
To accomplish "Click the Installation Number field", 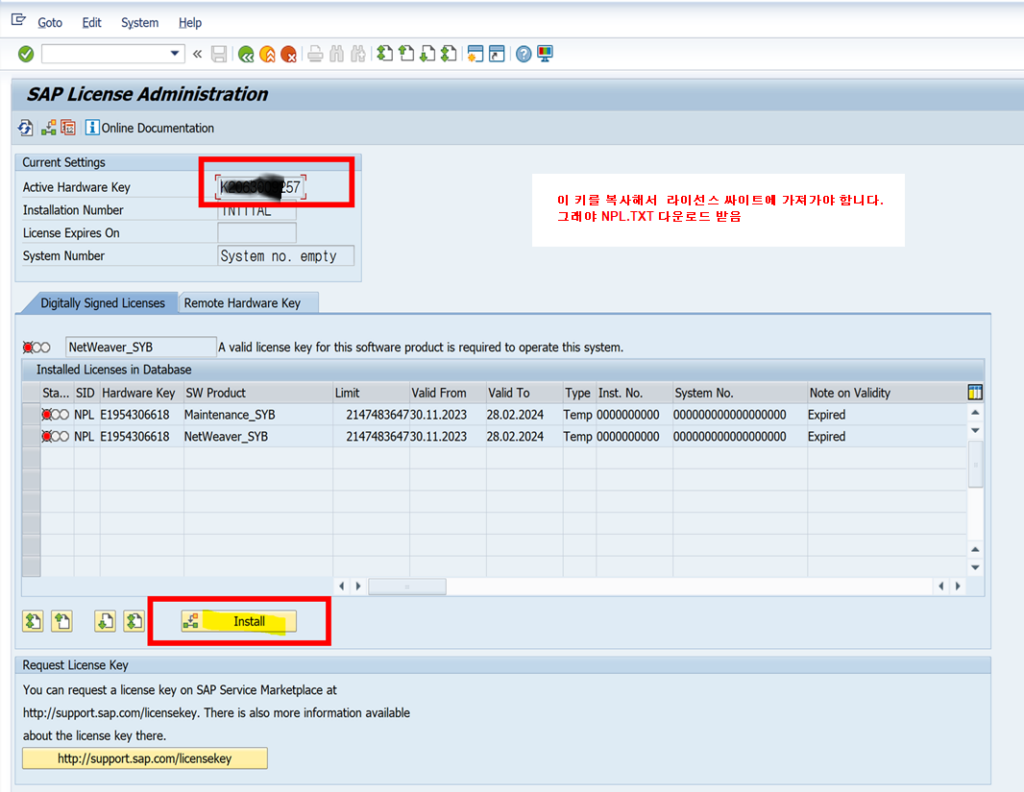I will (257, 211).
